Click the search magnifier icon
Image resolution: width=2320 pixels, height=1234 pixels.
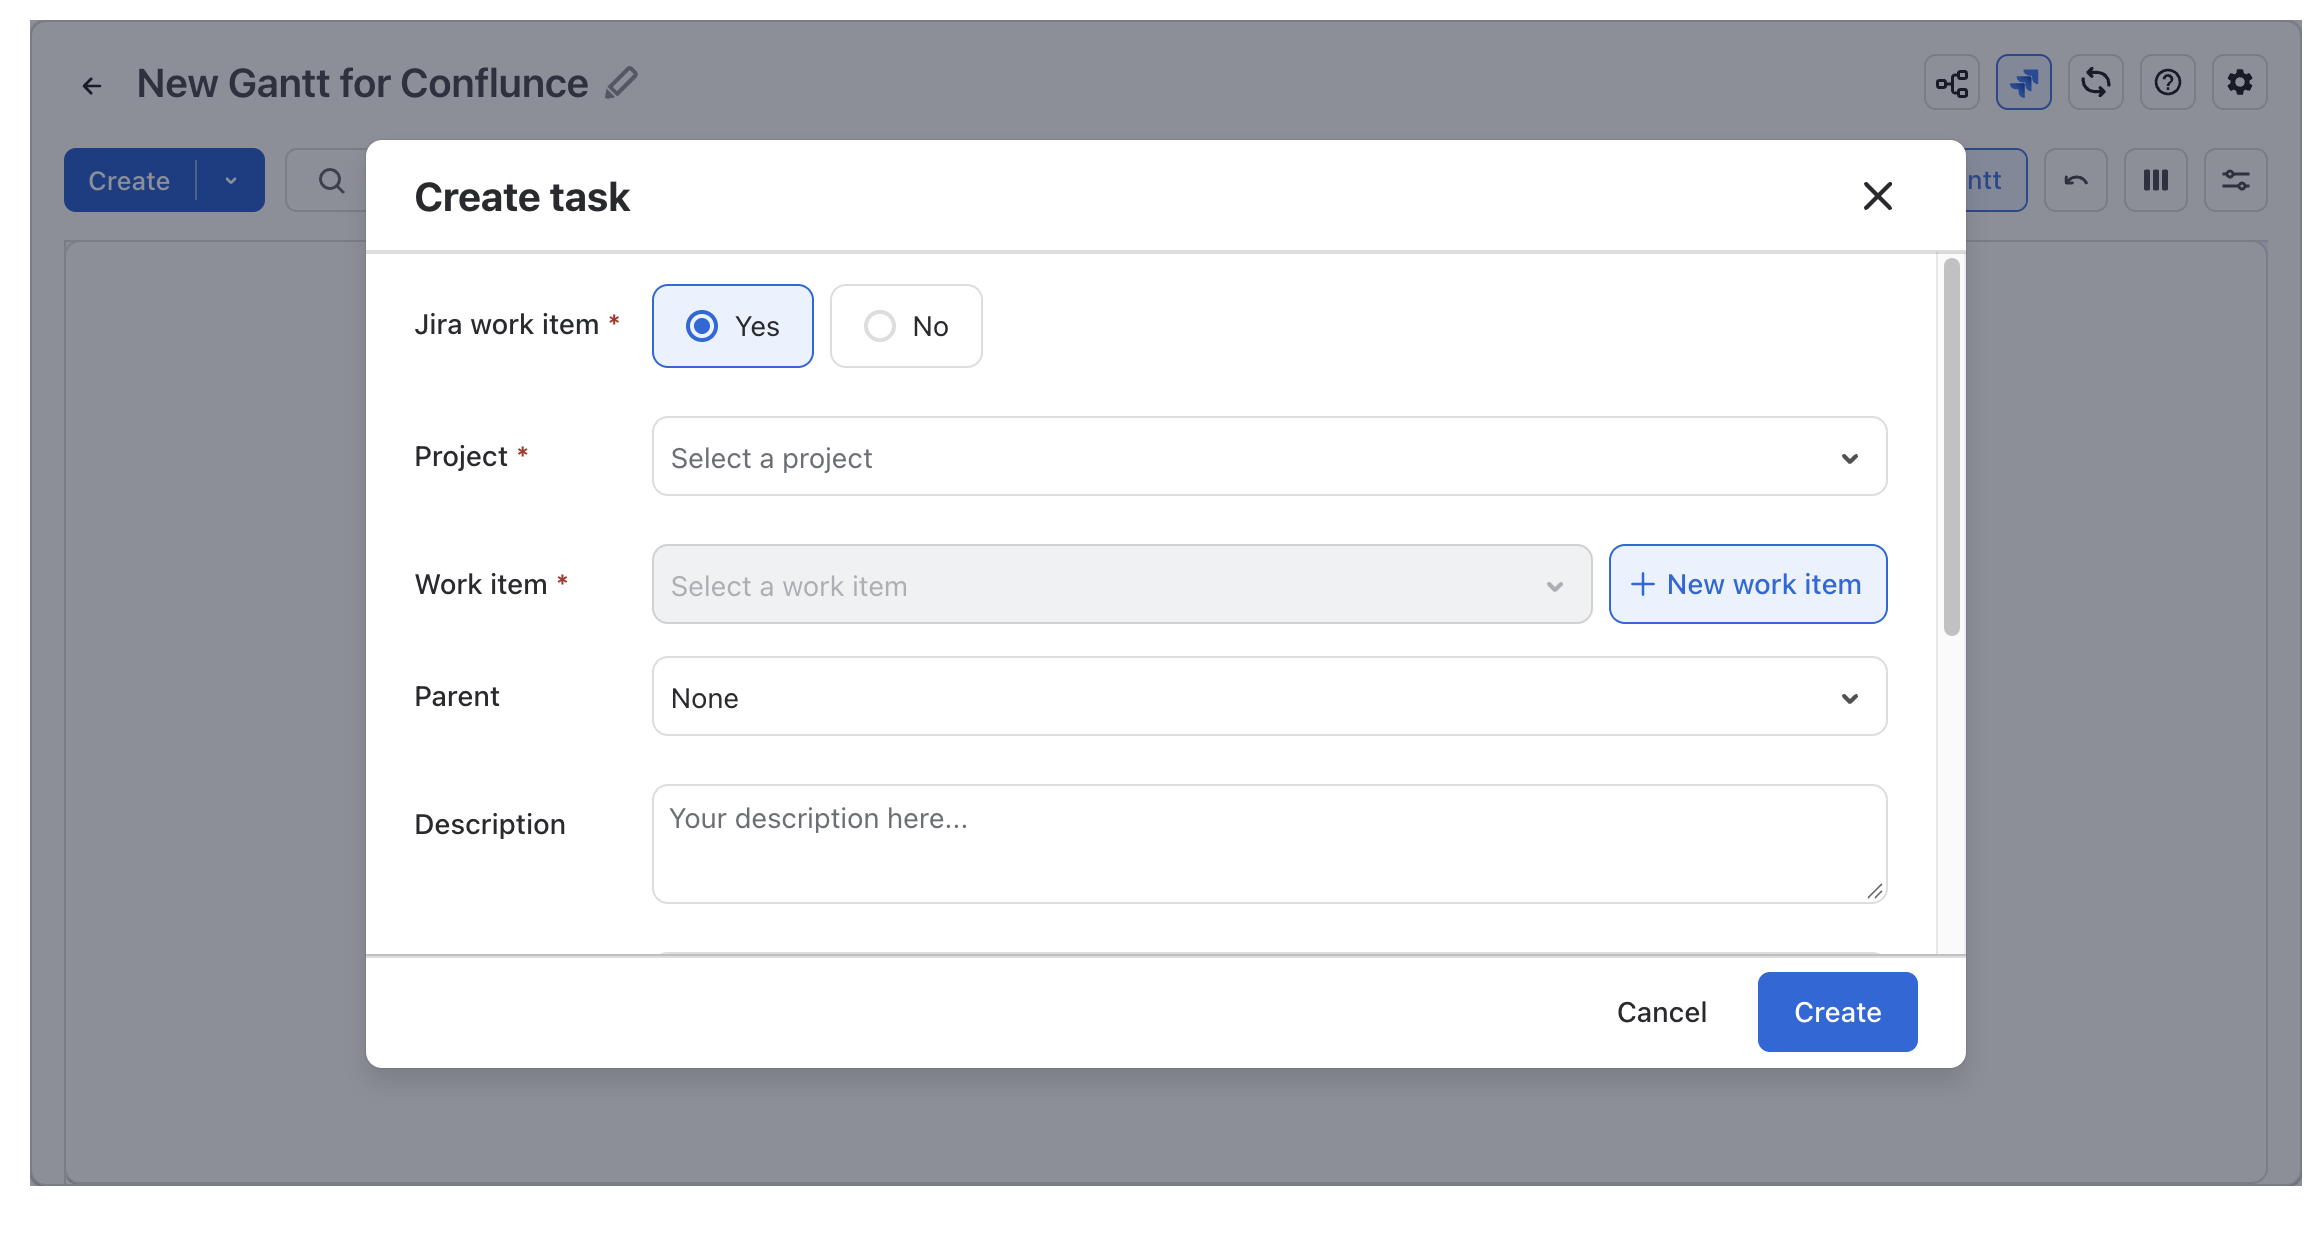pyautogui.click(x=331, y=181)
